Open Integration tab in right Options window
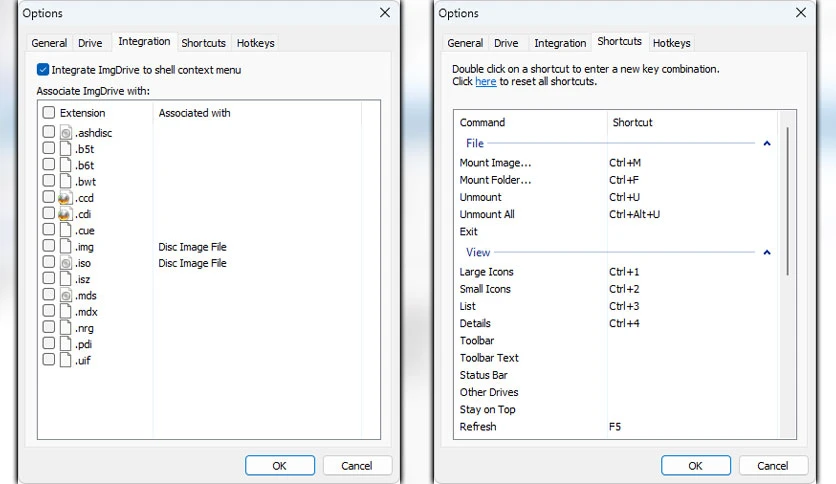This screenshot has height=484, width=836. 560,43
